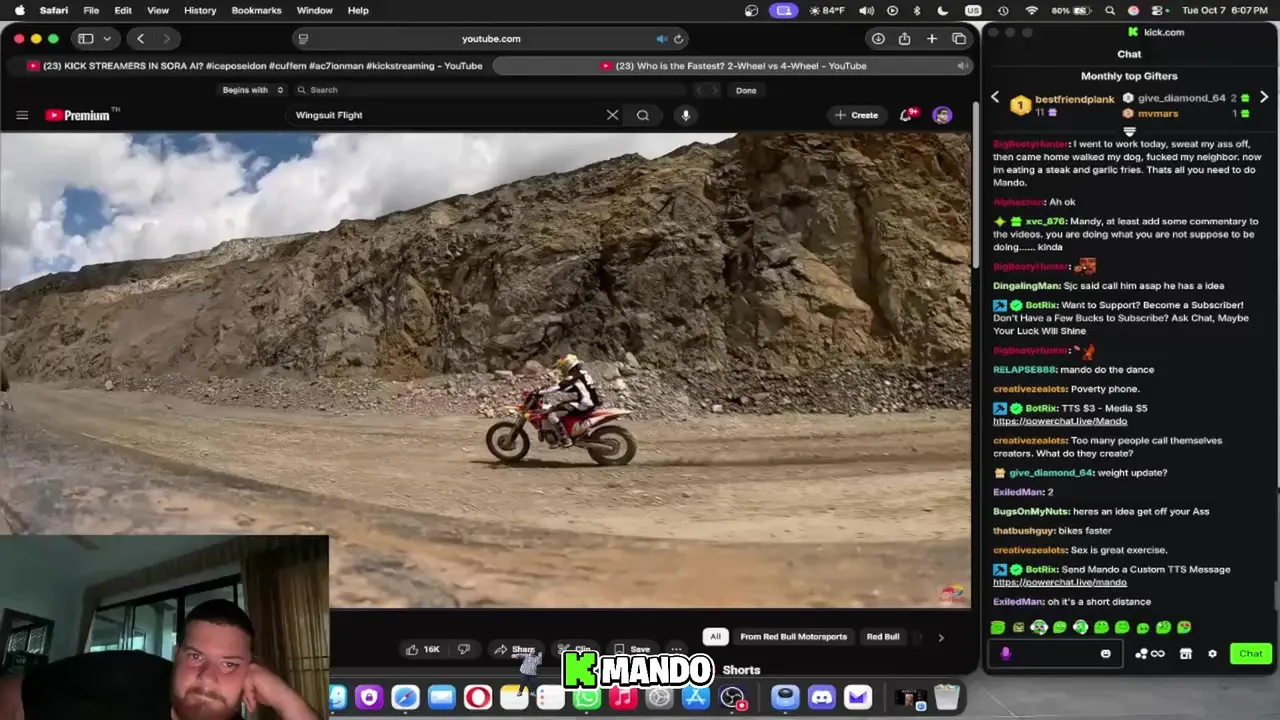Switch to KICK STREAMERS IN SORA AI tab

[255, 66]
